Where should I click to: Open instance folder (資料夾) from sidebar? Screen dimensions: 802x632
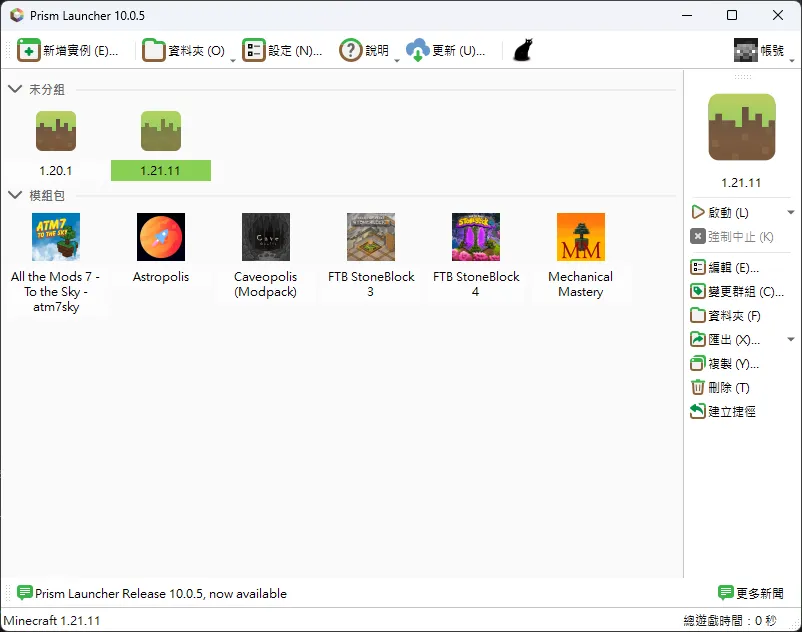(698, 316)
